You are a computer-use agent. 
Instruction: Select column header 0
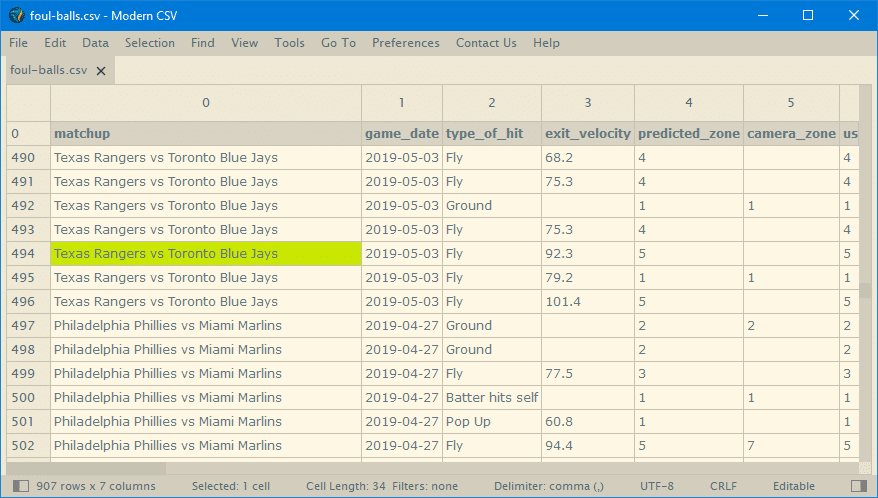click(x=206, y=103)
